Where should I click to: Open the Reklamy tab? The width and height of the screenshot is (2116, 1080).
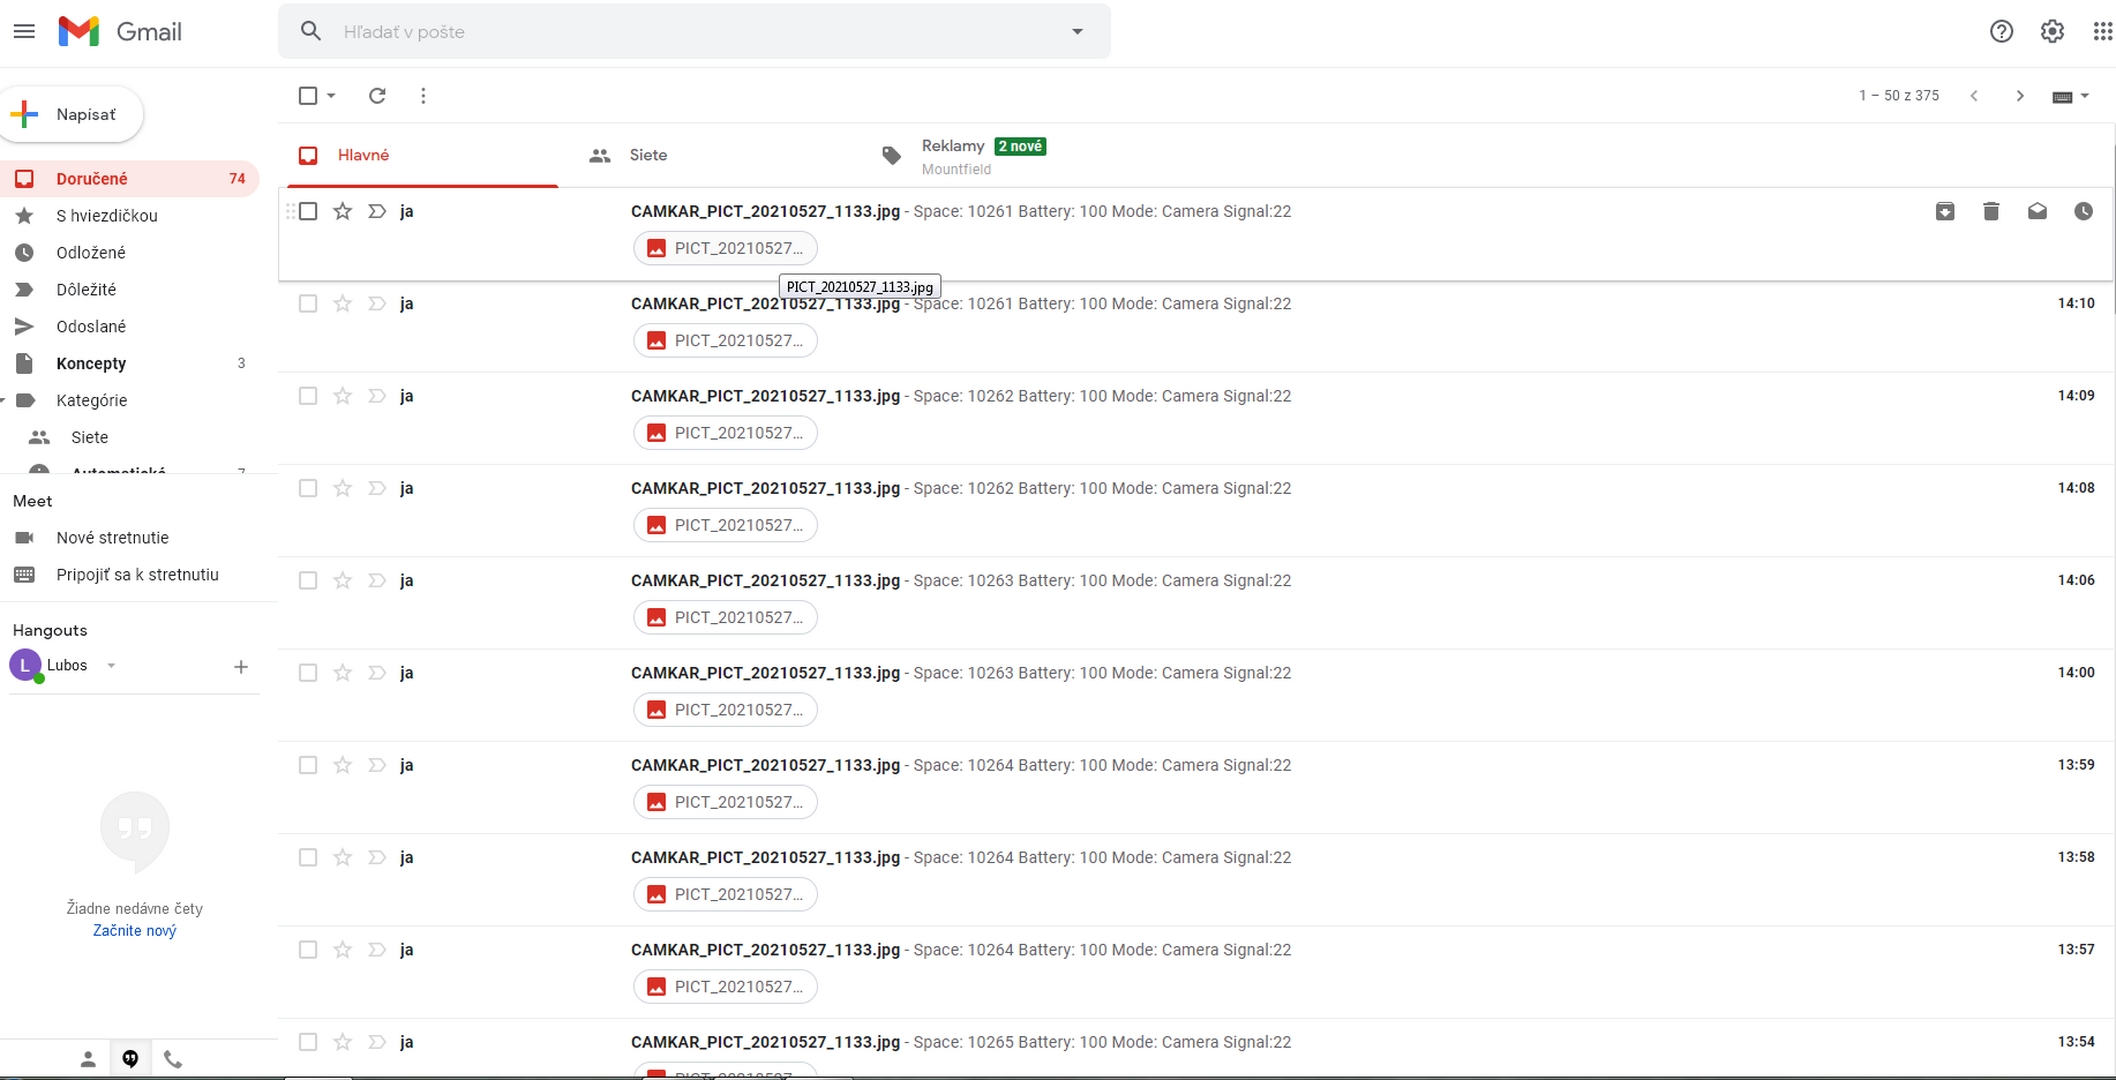click(952, 147)
